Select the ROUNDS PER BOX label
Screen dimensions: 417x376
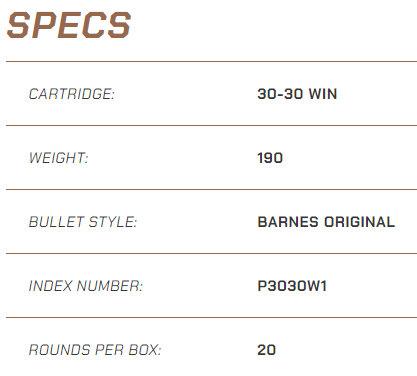(x=95, y=350)
